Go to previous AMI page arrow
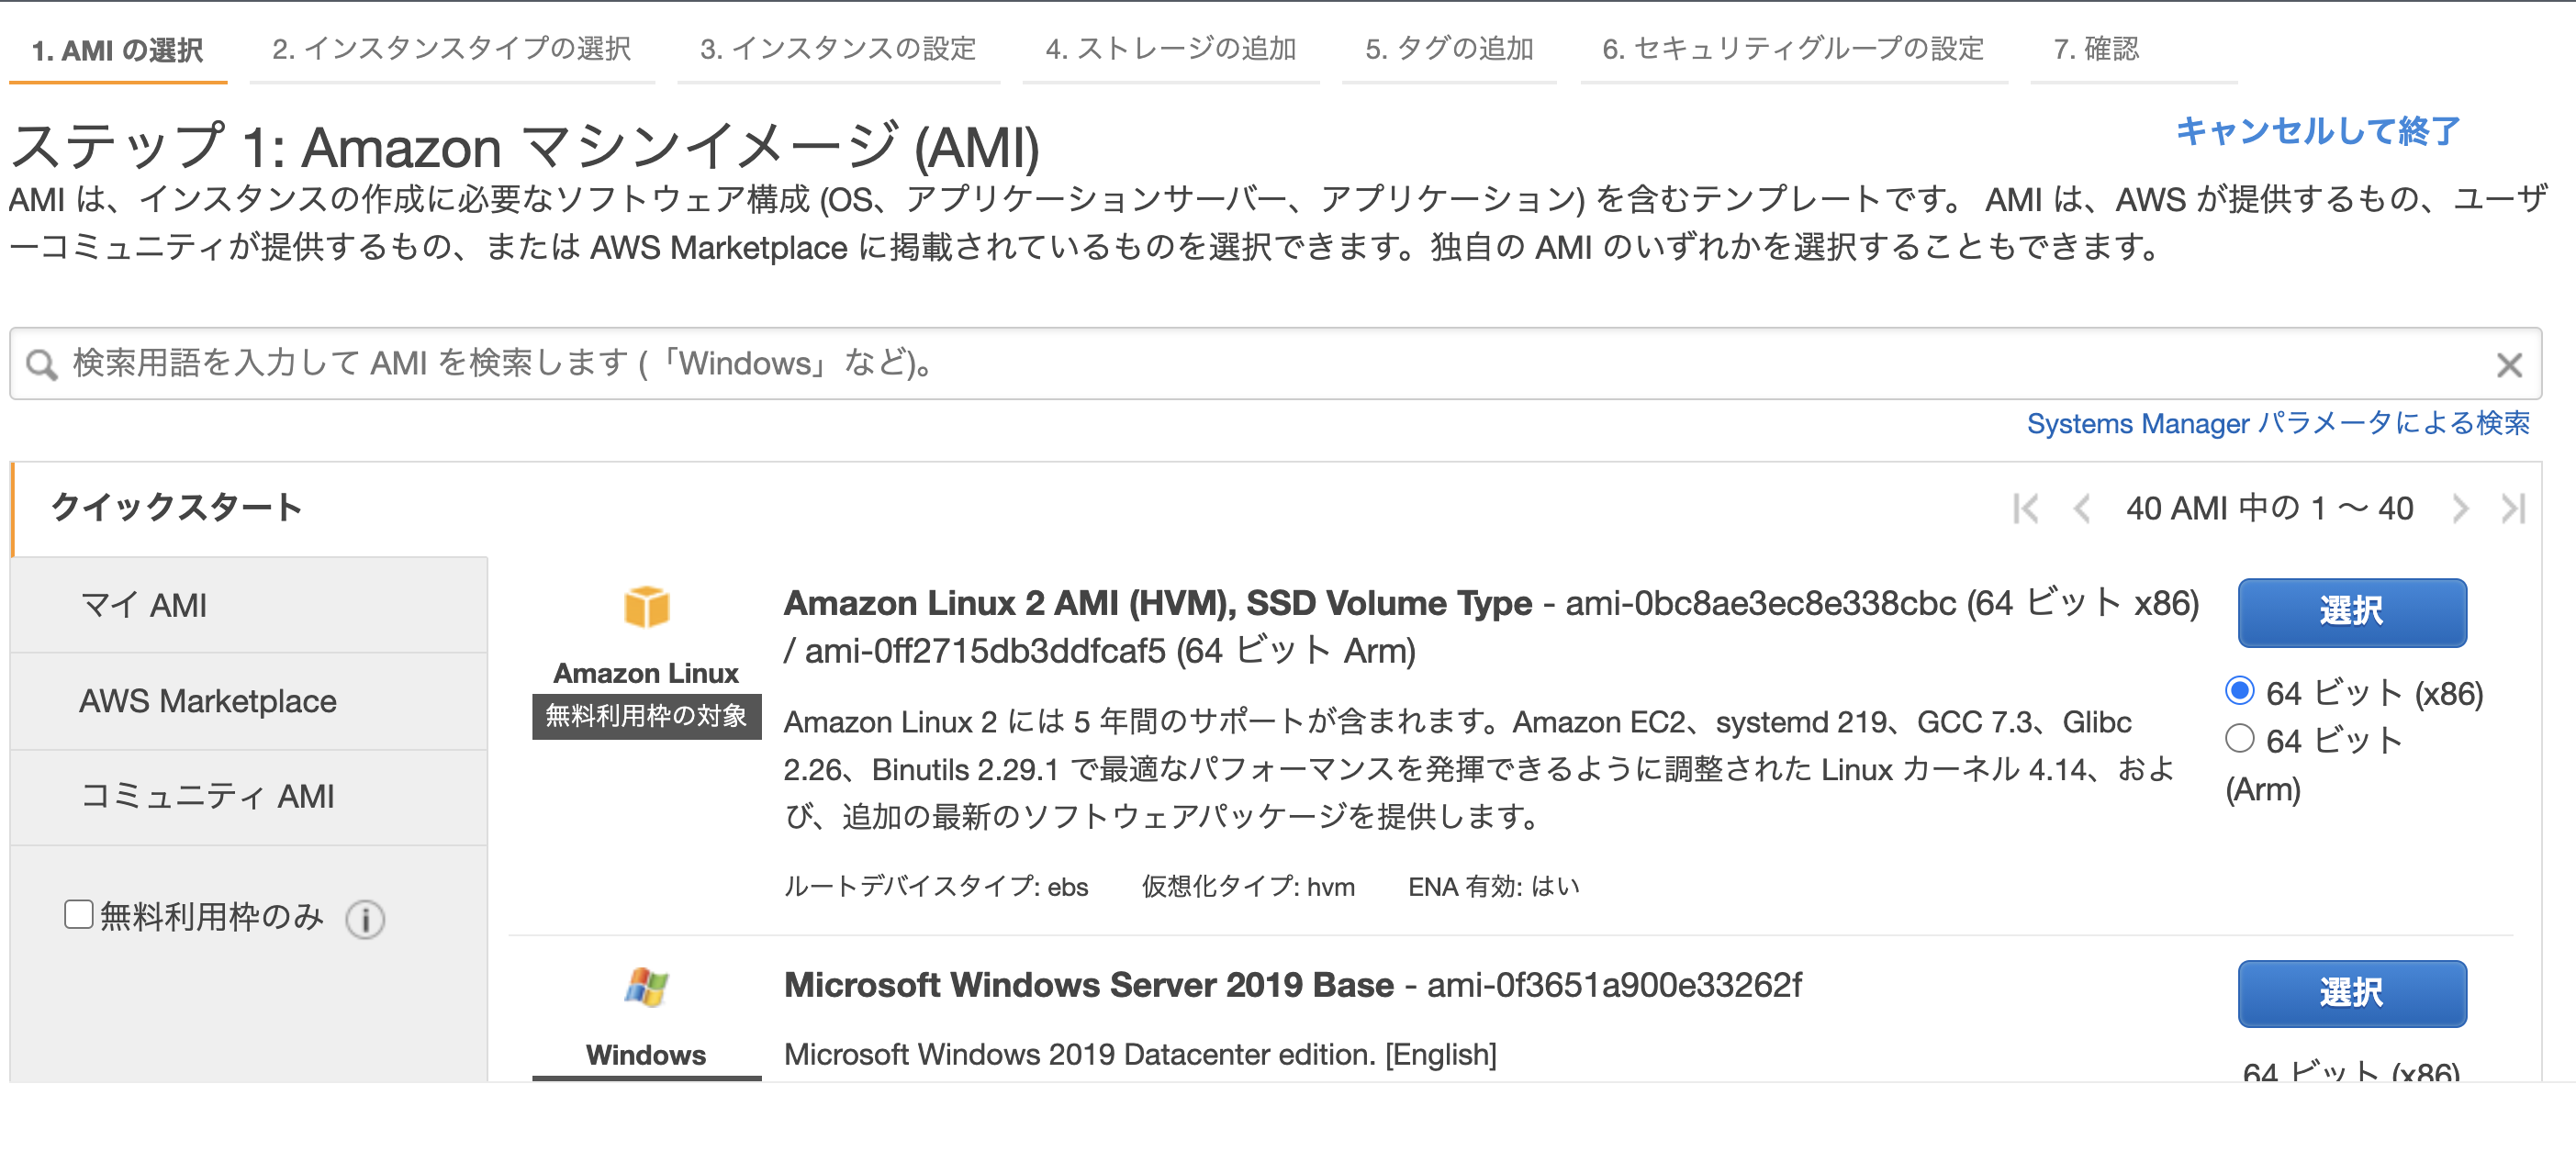Viewport: 2576px width, 1151px height. [x=2082, y=508]
